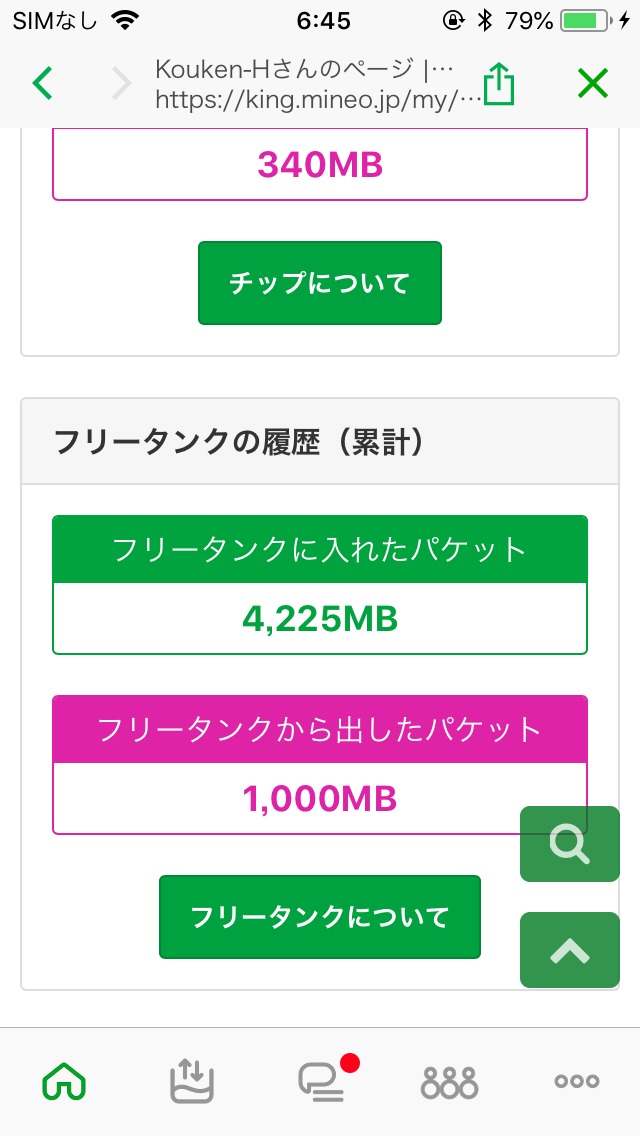
Task: Open the tank download tray tab
Action: tap(191, 1081)
